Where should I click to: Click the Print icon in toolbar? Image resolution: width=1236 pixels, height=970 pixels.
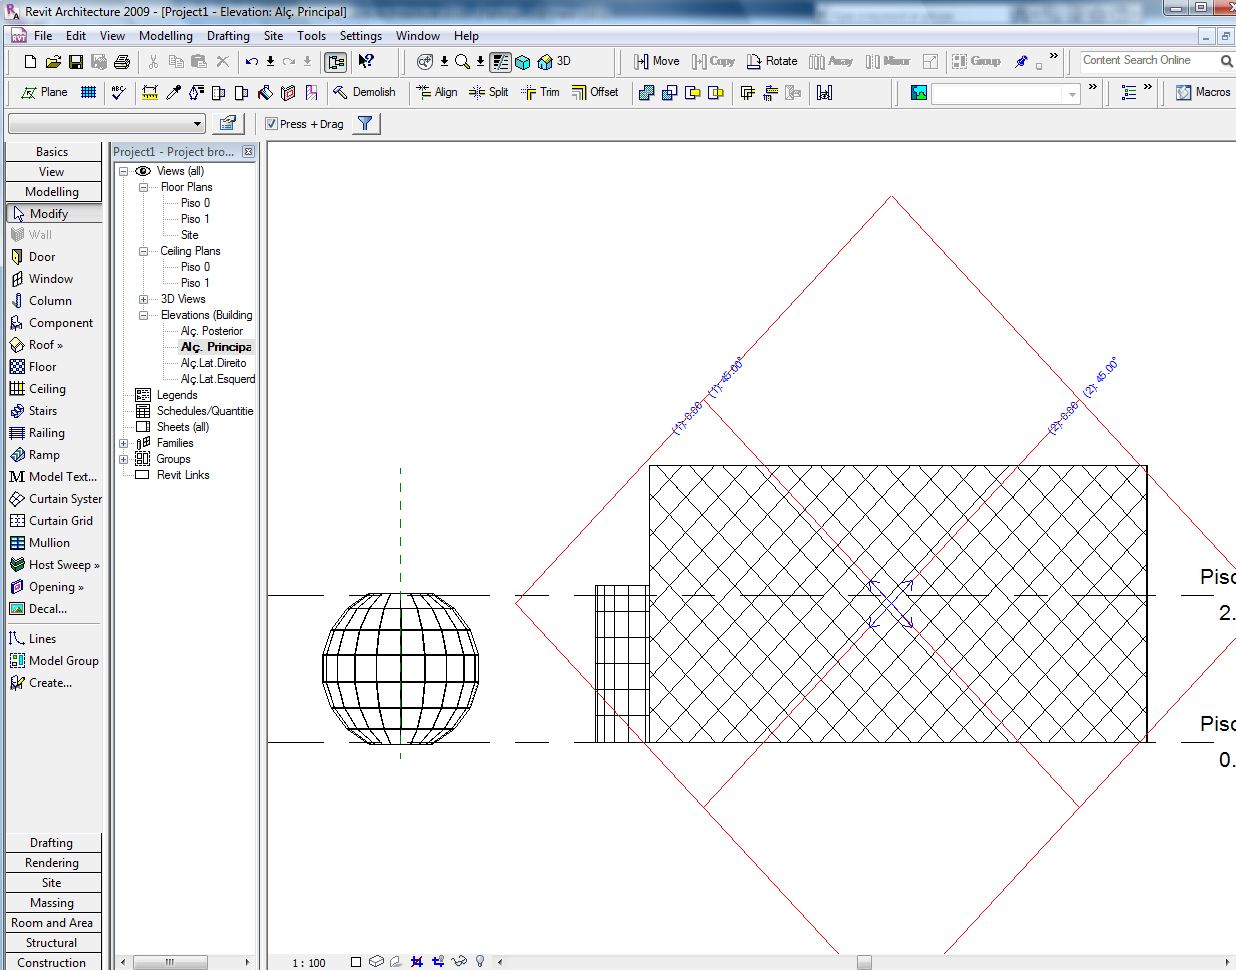point(122,62)
